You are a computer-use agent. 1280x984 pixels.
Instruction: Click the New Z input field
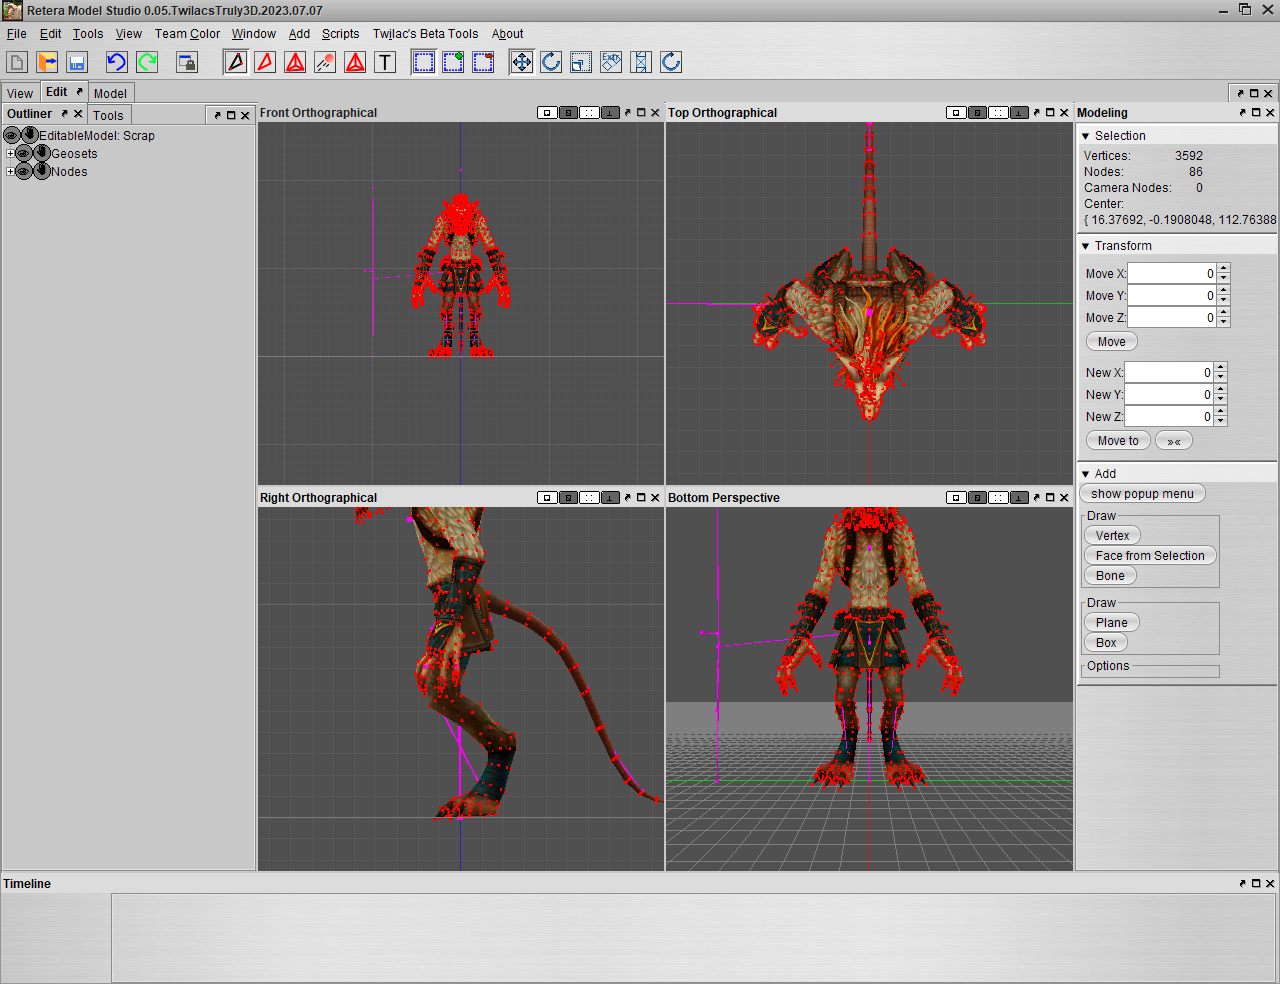click(x=1168, y=417)
